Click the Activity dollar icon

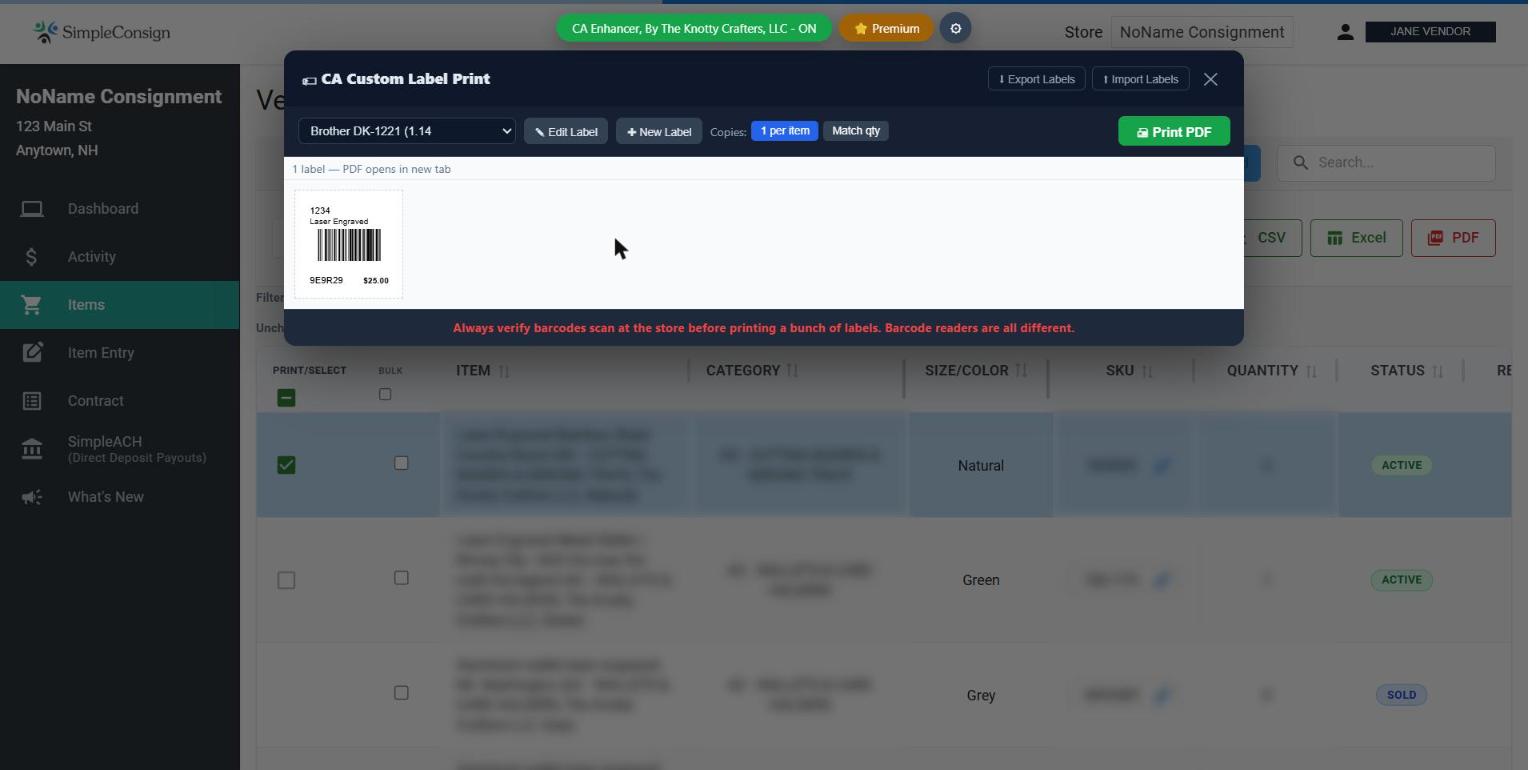32,257
